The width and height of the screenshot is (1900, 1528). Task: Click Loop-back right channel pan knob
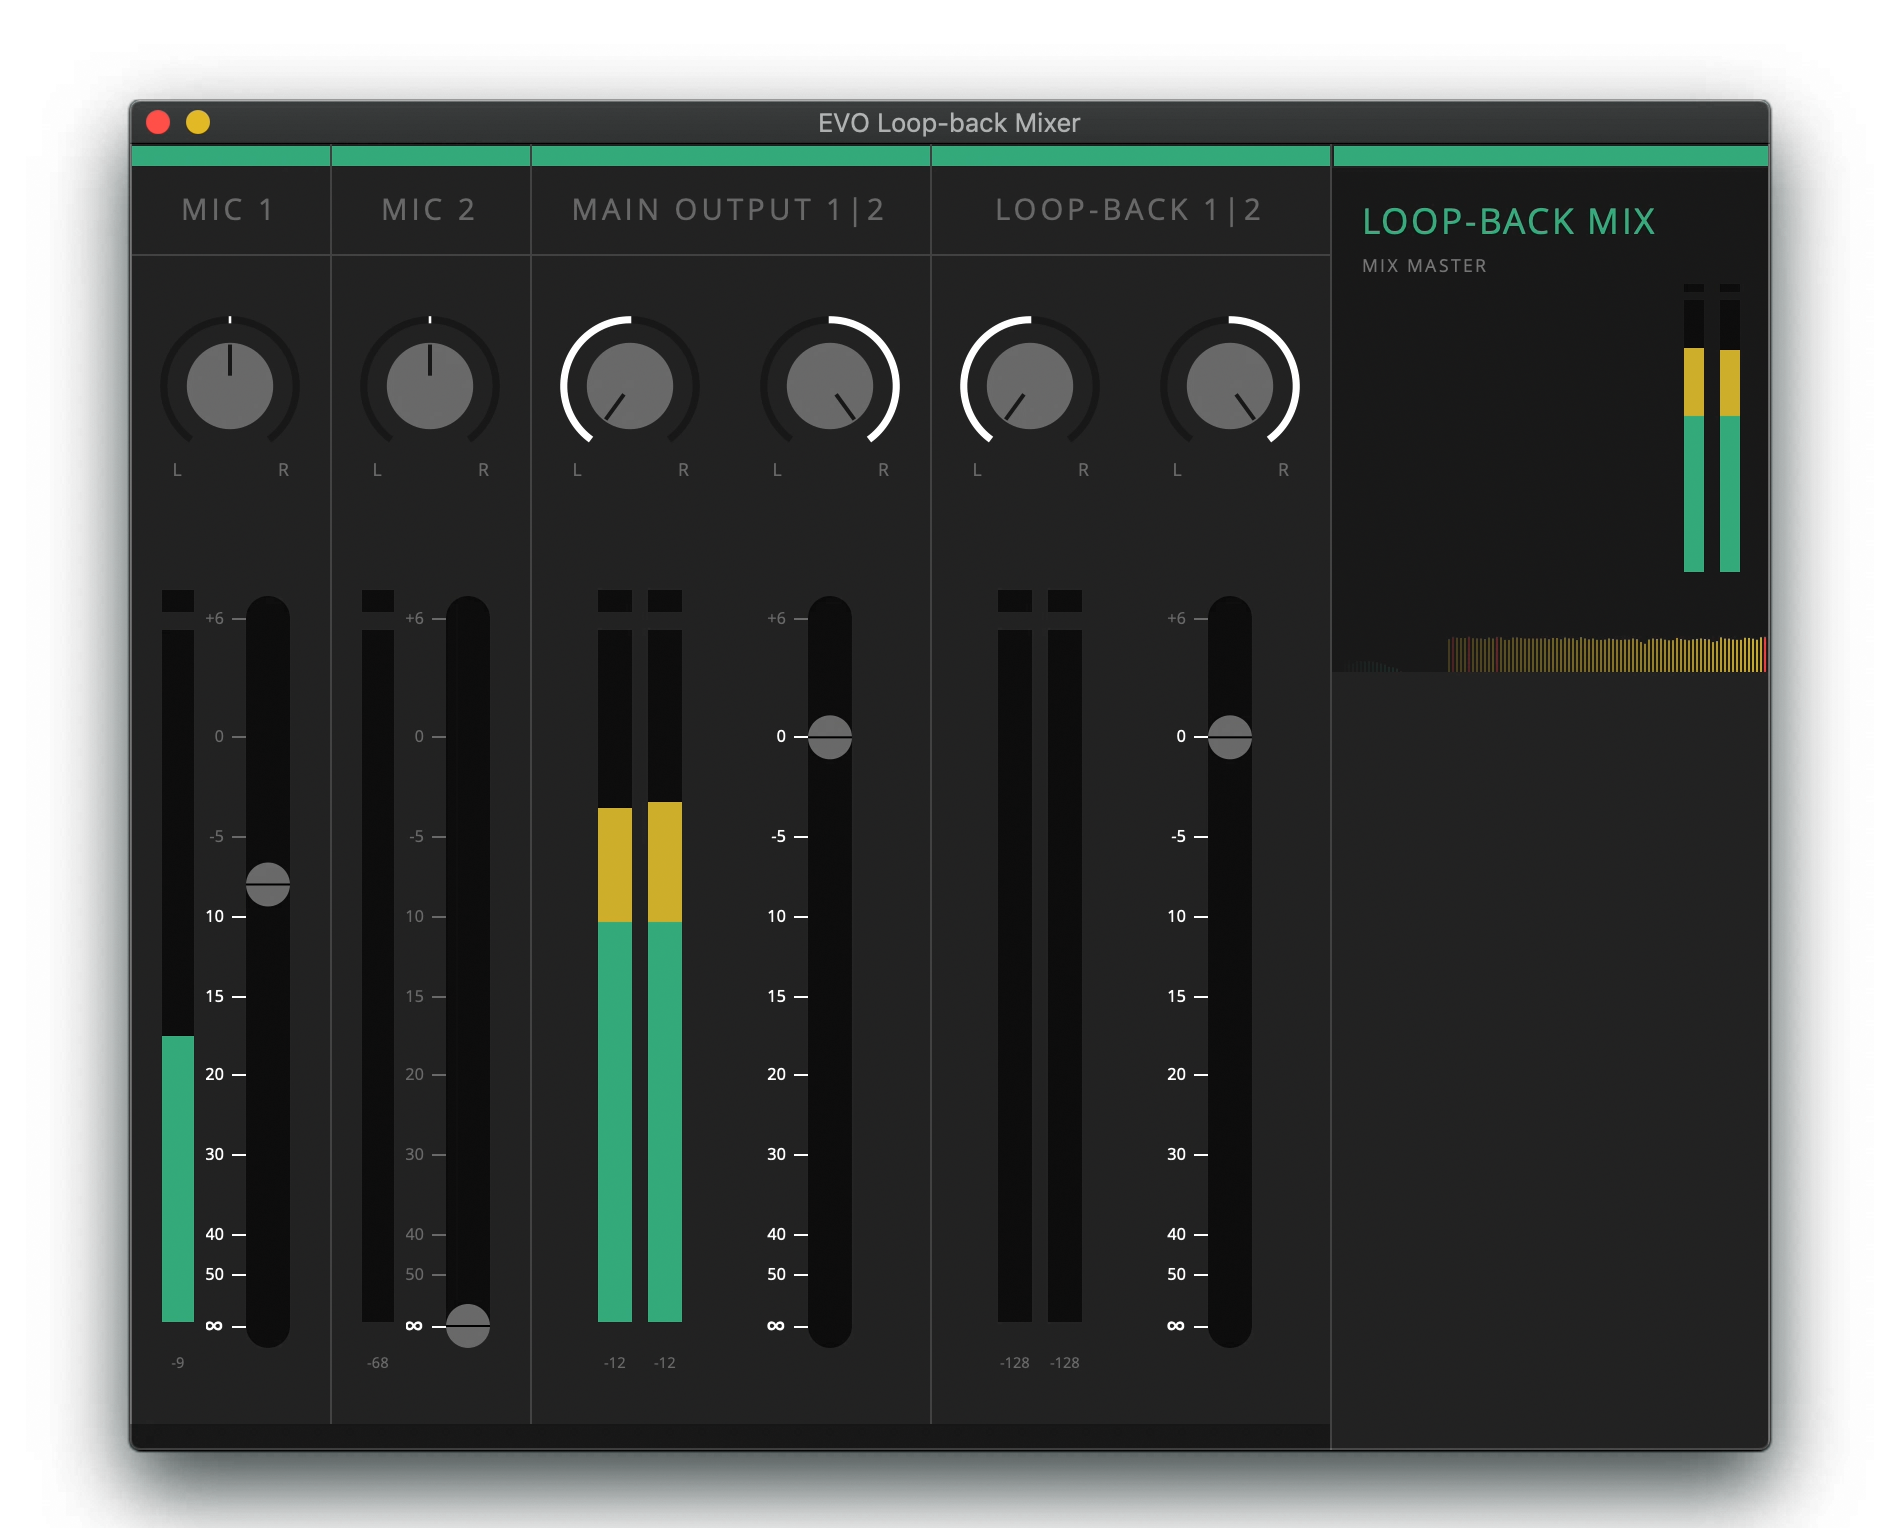coord(1230,386)
